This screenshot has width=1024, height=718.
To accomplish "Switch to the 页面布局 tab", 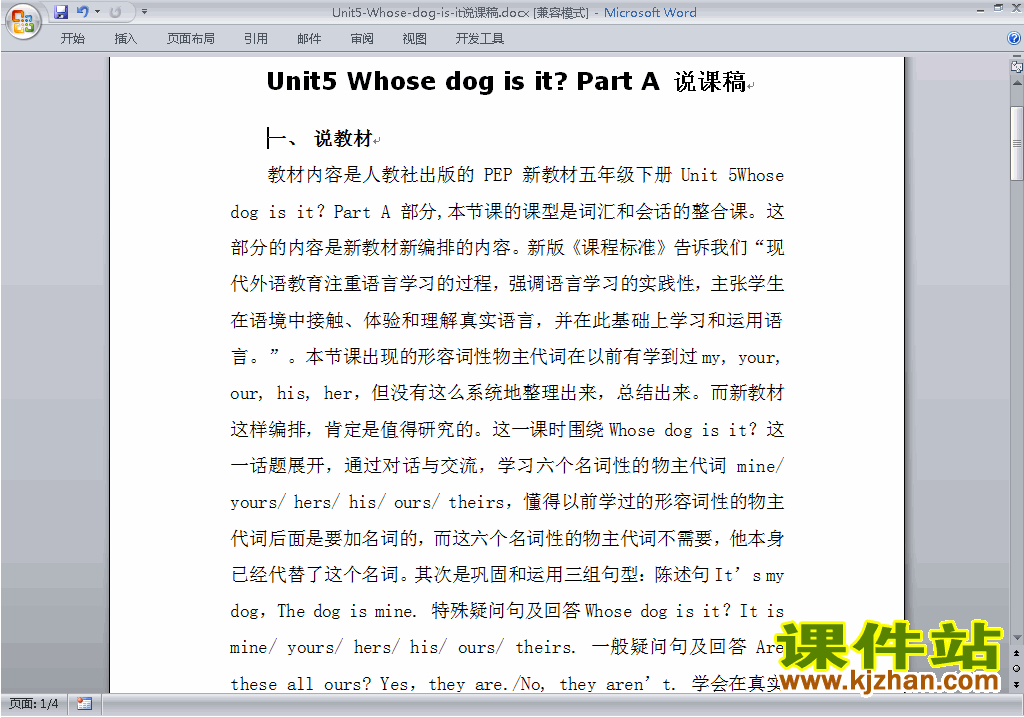I will click(190, 39).
